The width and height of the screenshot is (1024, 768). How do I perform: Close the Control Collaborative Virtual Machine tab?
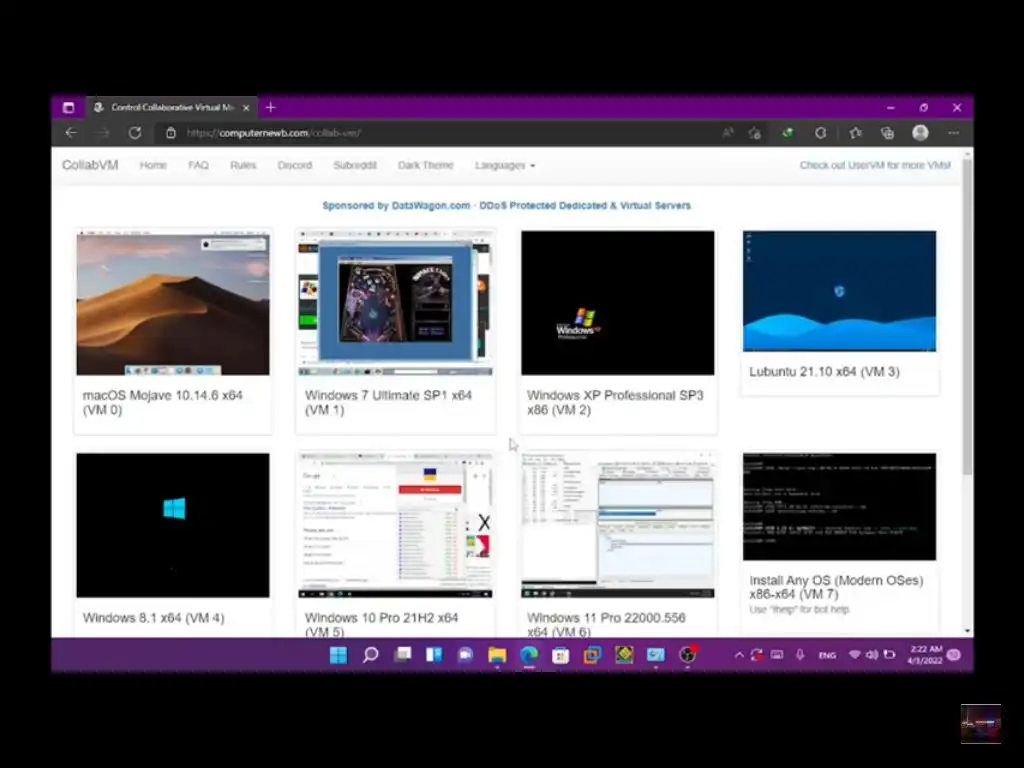pyautogui.click(x=246, y=108)
